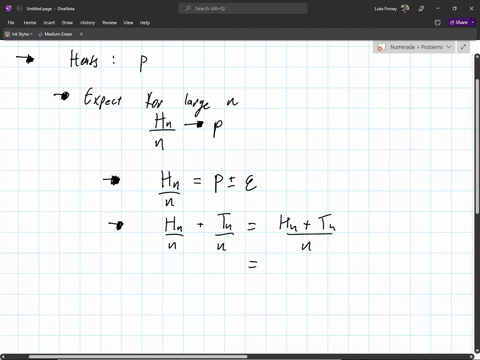480x360 pixels.
Task: Open the sticky notes feed icon
Action: 438,23
